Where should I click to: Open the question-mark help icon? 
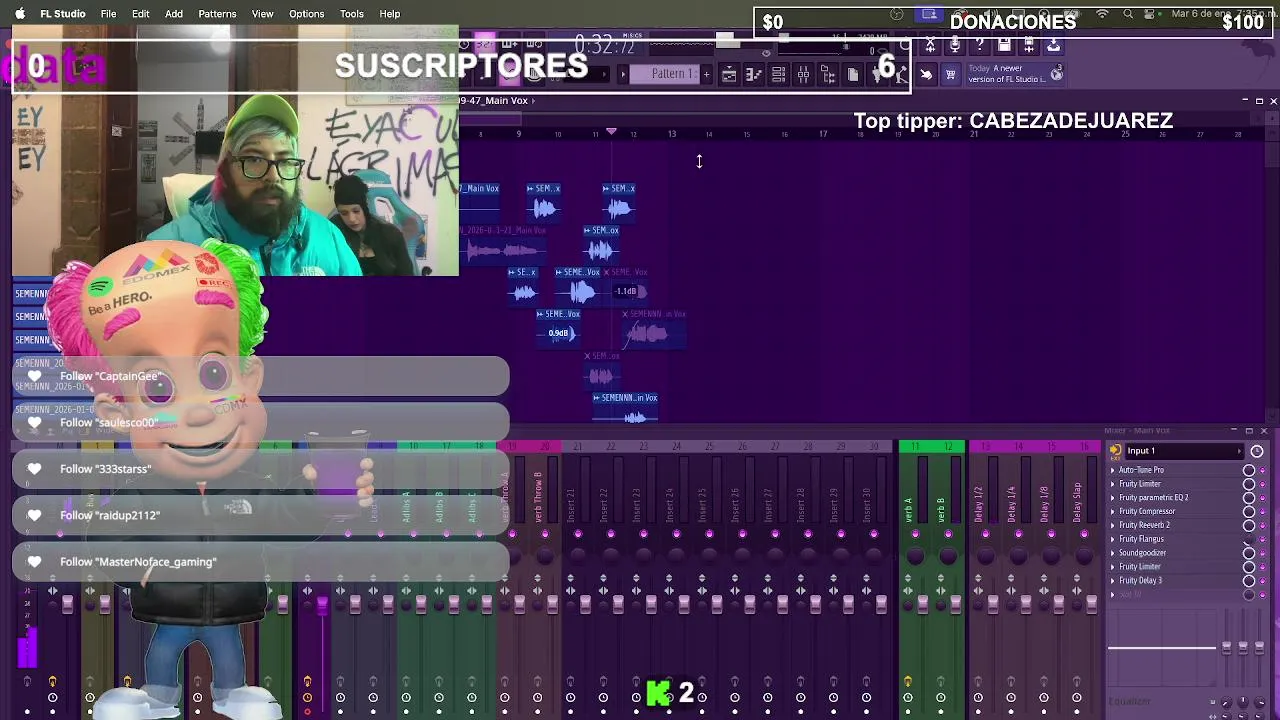(x=979, y=45)
